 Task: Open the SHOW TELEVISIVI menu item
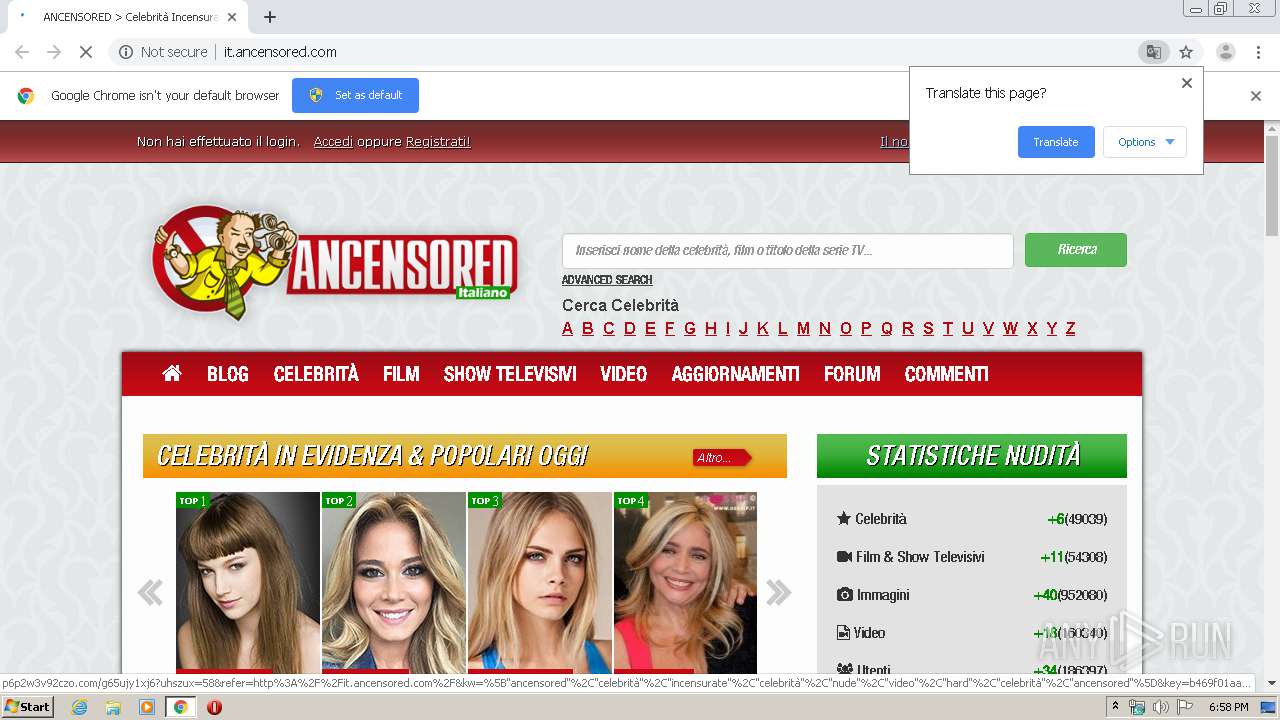(510, 374)
